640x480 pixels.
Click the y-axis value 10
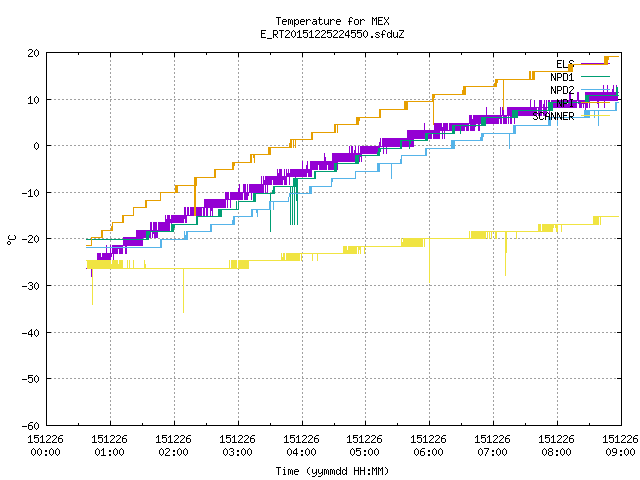pyautogui.click(x=33, y=100)
